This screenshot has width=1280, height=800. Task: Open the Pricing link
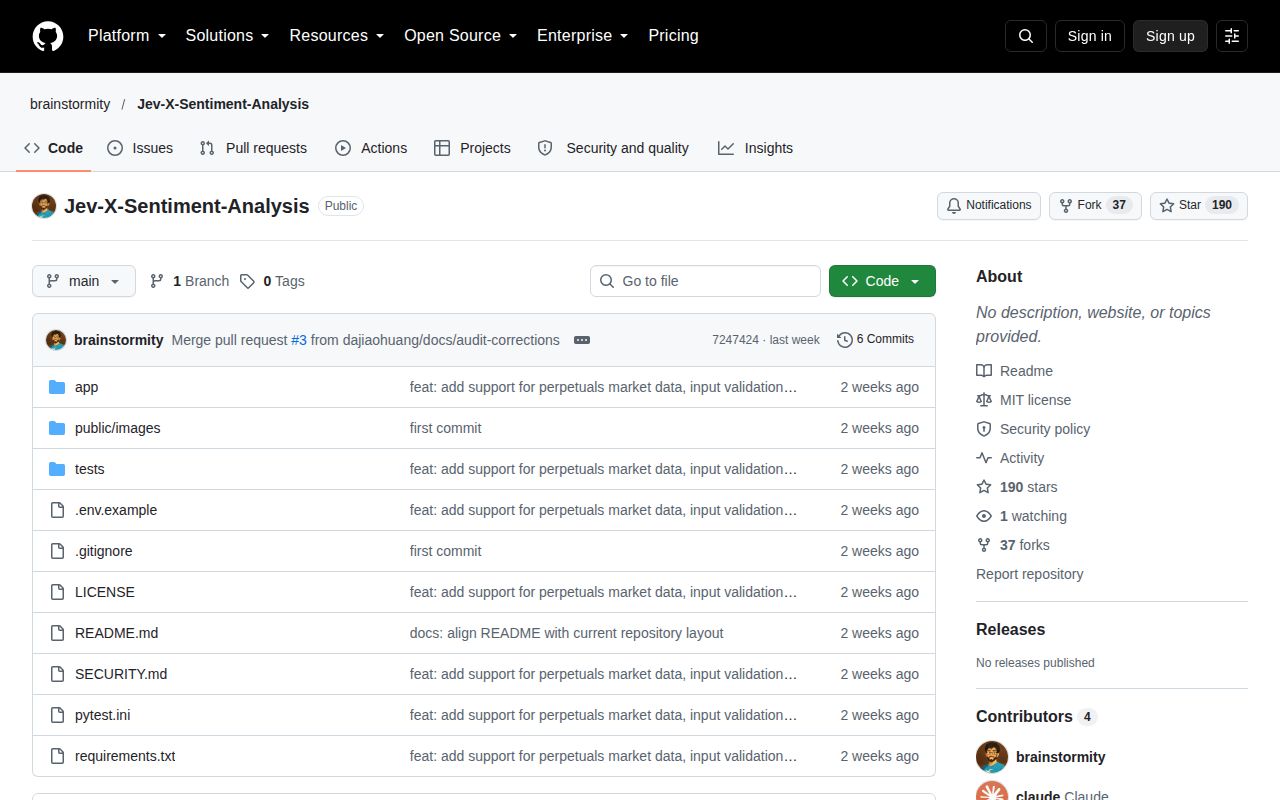point(673,36)
